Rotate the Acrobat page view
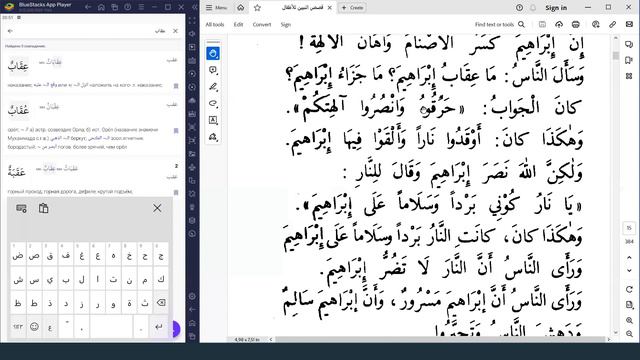This screenshot has width=640, height=360. point(629,289)
